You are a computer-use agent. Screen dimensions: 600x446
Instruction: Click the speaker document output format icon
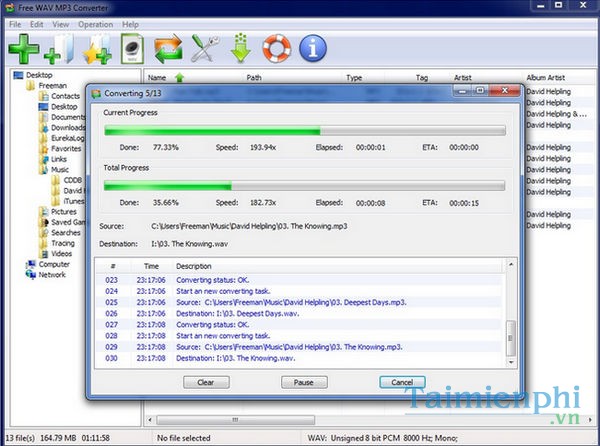coord(132,49)
